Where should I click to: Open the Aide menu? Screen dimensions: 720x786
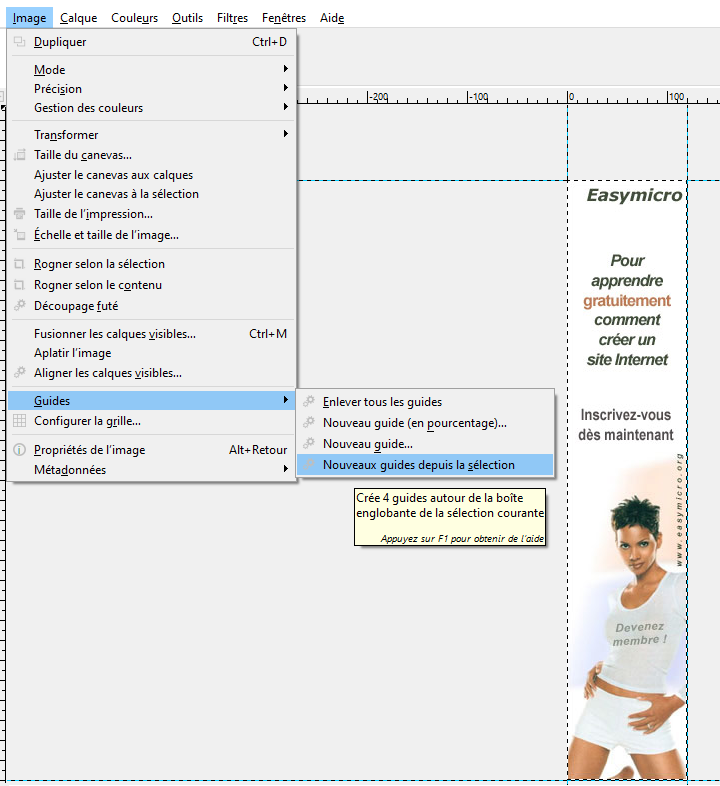[x=332, y=18]
